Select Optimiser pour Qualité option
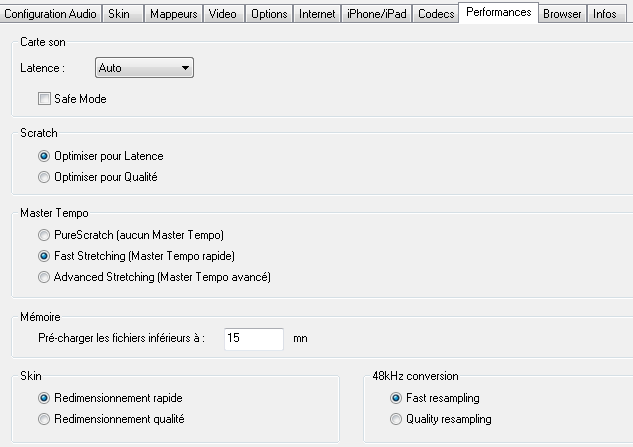Viewport: 633px width, 447px height. tap(44, 177)
